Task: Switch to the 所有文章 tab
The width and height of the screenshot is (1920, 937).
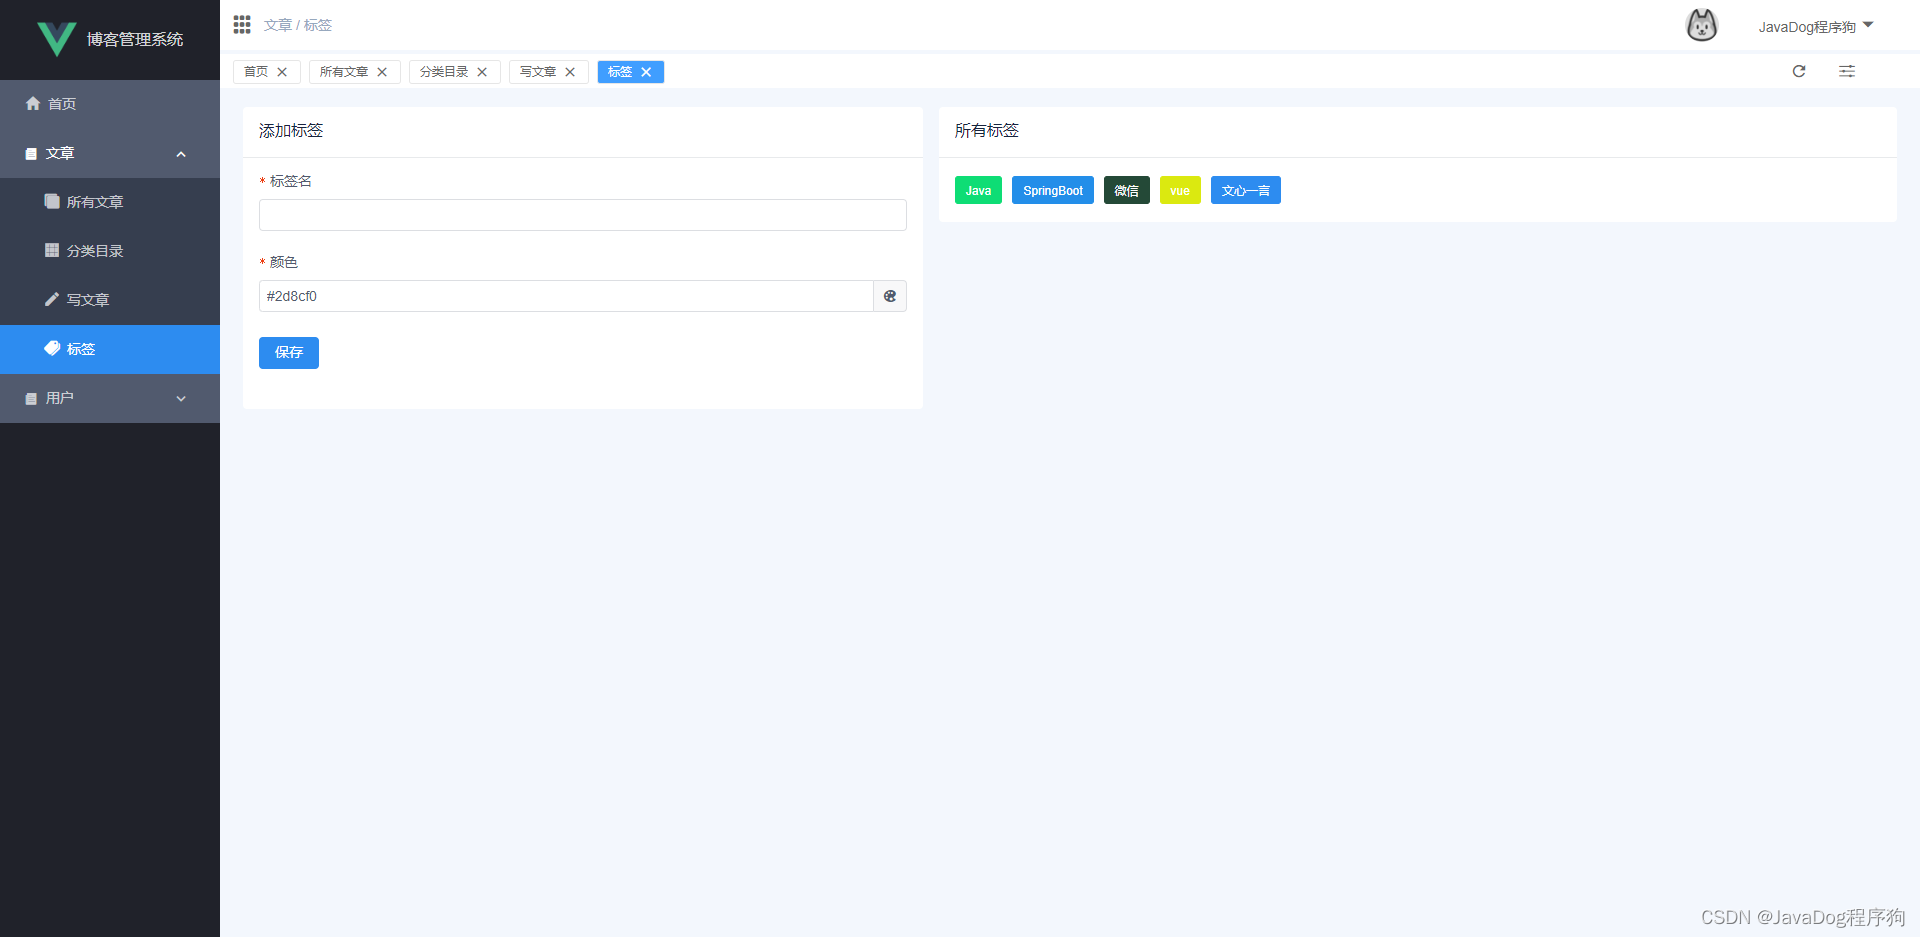Action: click(x=344, y=71)
